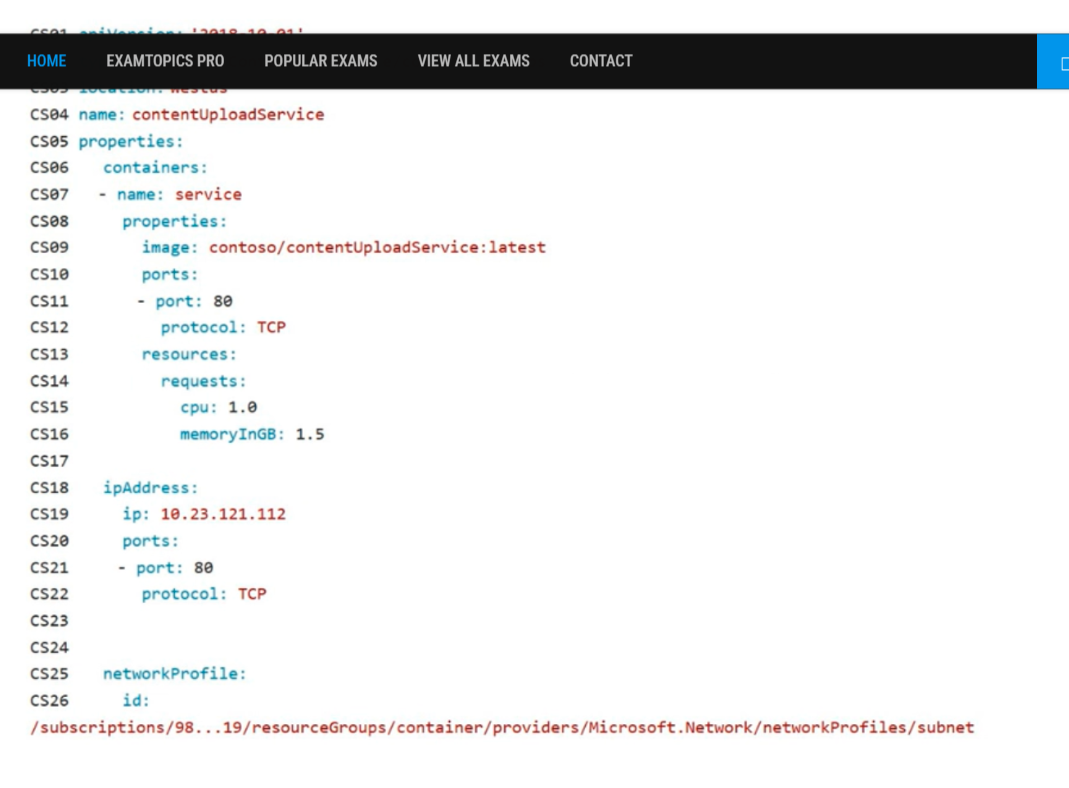
Task: Click the containers: key text
Action: click(155, 168)
